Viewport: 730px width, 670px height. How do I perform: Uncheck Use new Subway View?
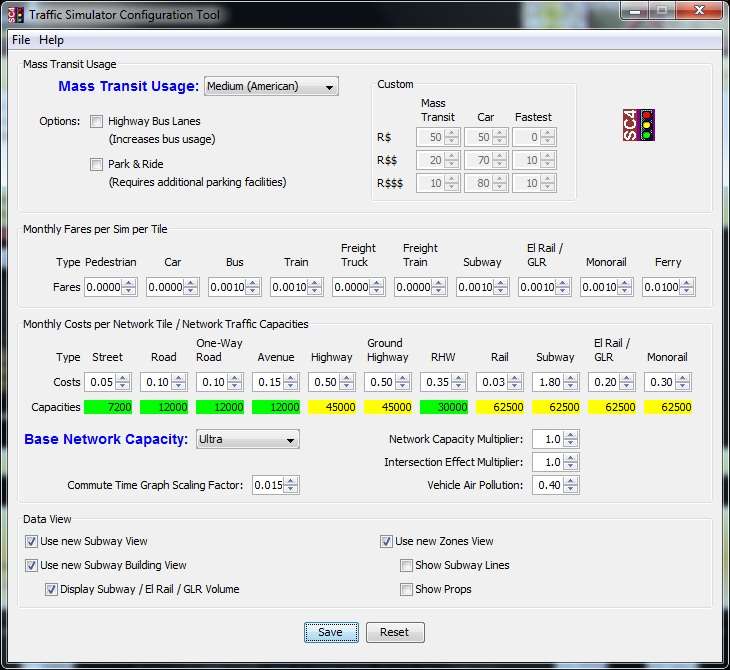31,541
